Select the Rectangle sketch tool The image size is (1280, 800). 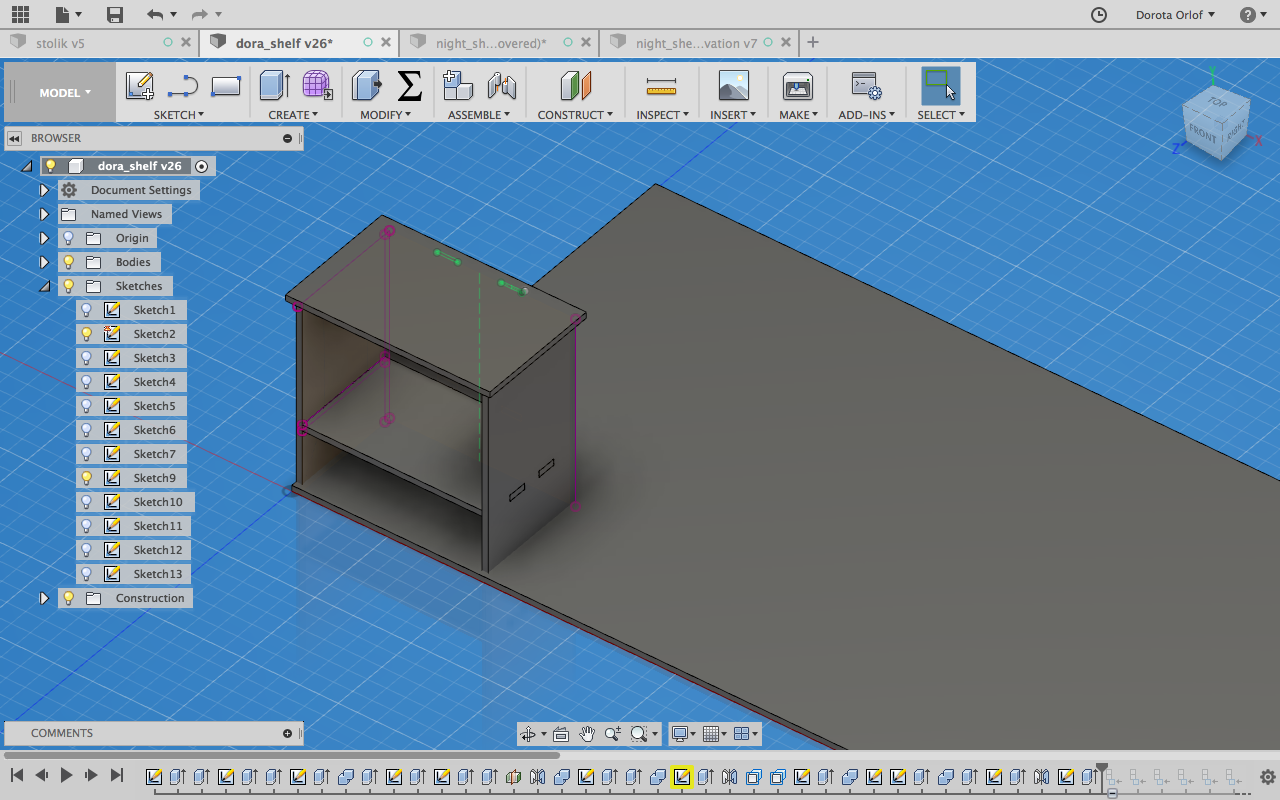click(226, 86)
